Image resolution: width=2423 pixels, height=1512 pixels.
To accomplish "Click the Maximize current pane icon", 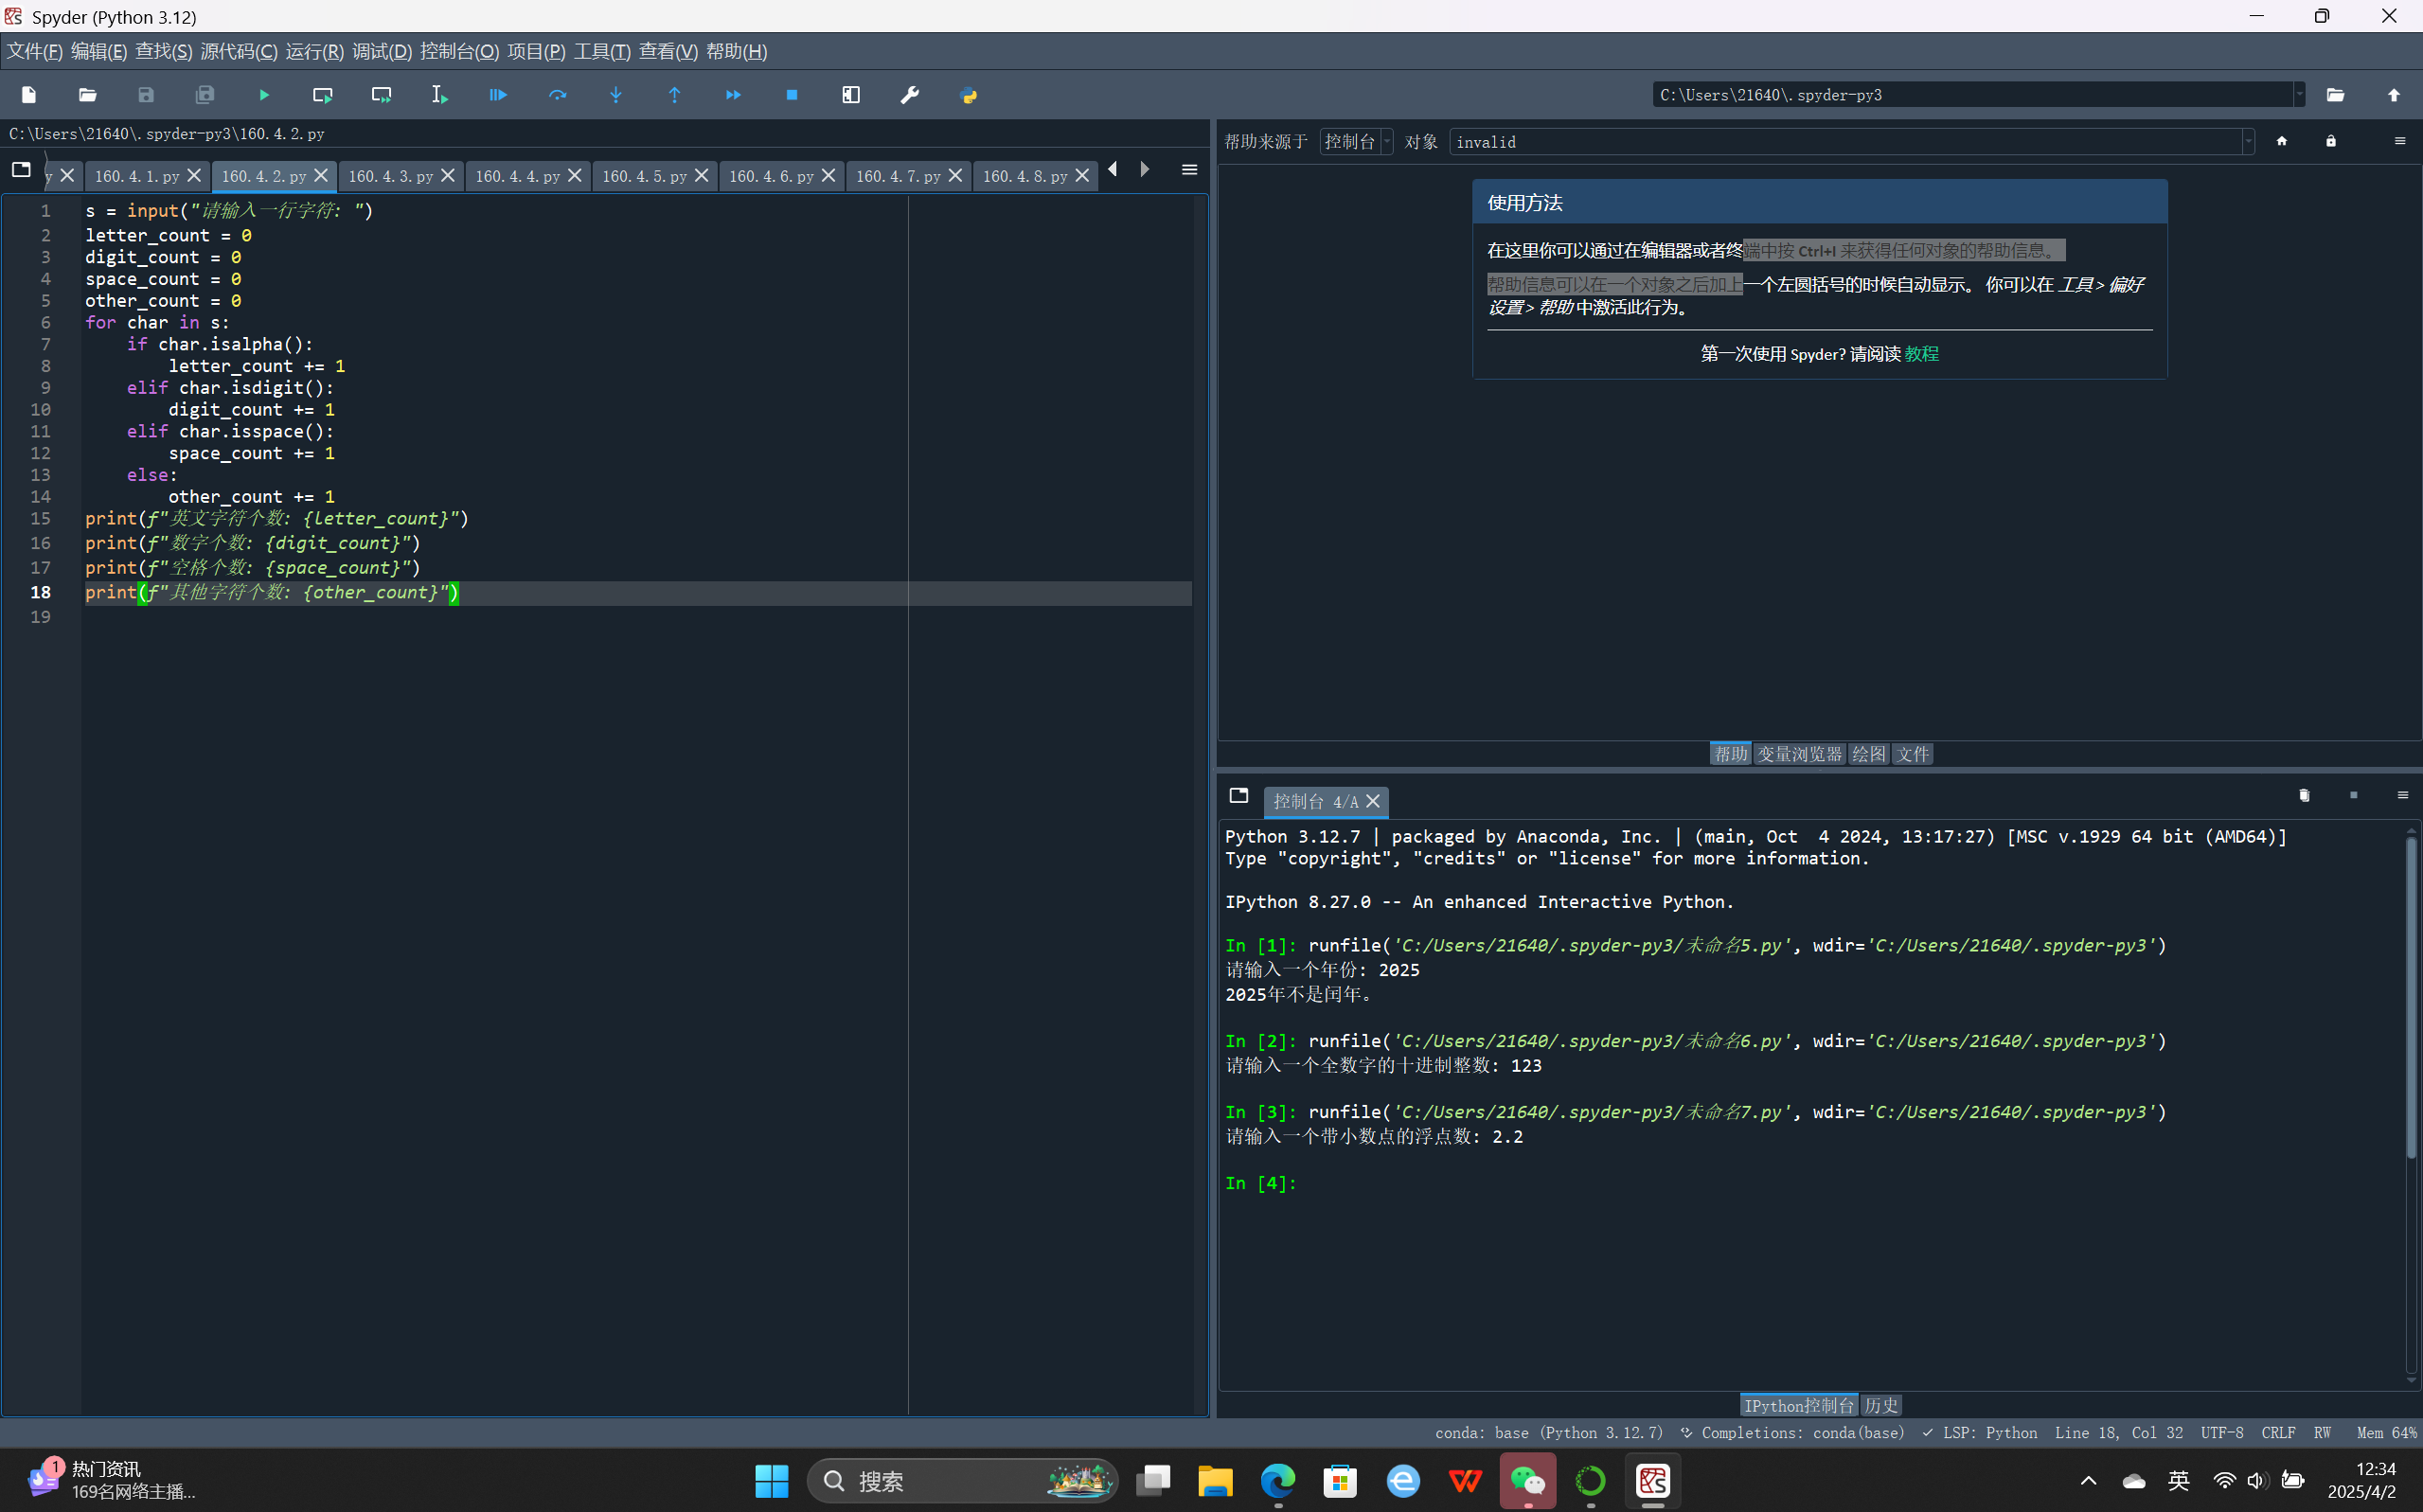I will click(851, 95).
